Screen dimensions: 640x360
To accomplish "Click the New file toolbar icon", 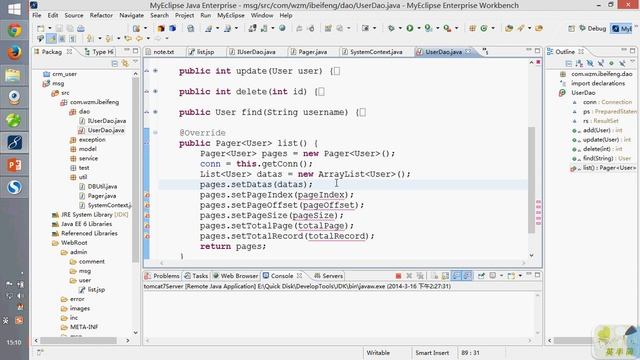I will (40, 28).
